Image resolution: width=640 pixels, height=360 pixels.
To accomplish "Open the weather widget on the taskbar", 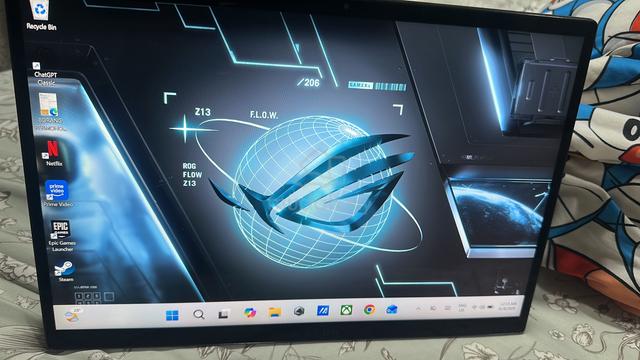I will tap(73, 315).
